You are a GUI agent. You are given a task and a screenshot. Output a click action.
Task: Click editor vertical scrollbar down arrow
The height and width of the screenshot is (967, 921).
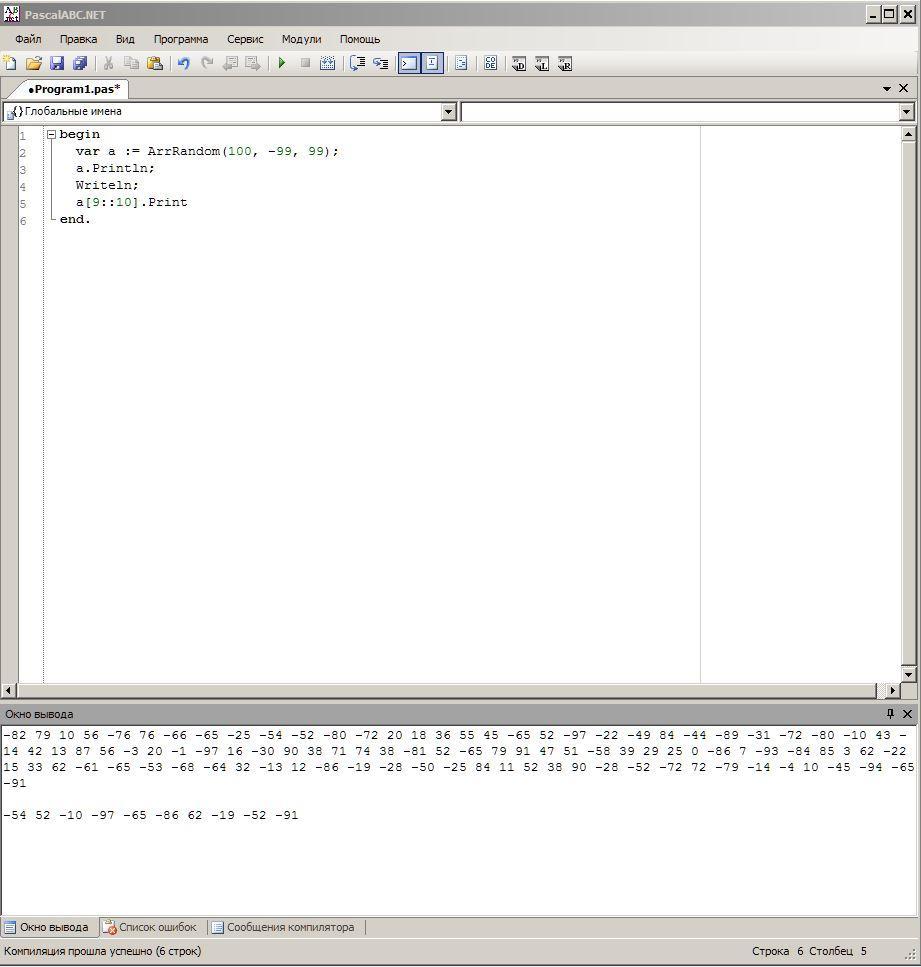[x=908, y=675]
